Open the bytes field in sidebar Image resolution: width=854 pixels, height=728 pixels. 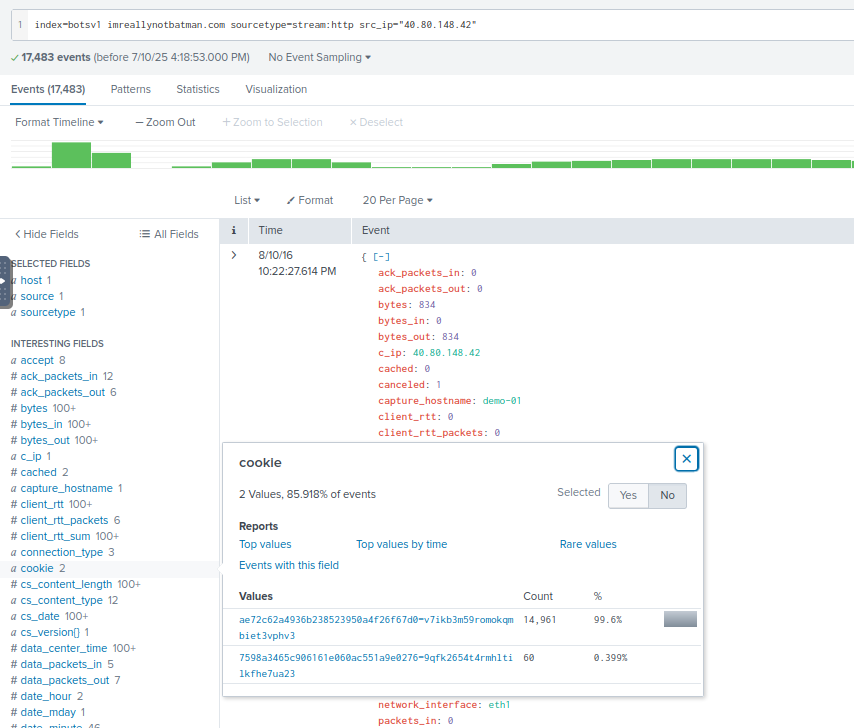tap(34, 408)
